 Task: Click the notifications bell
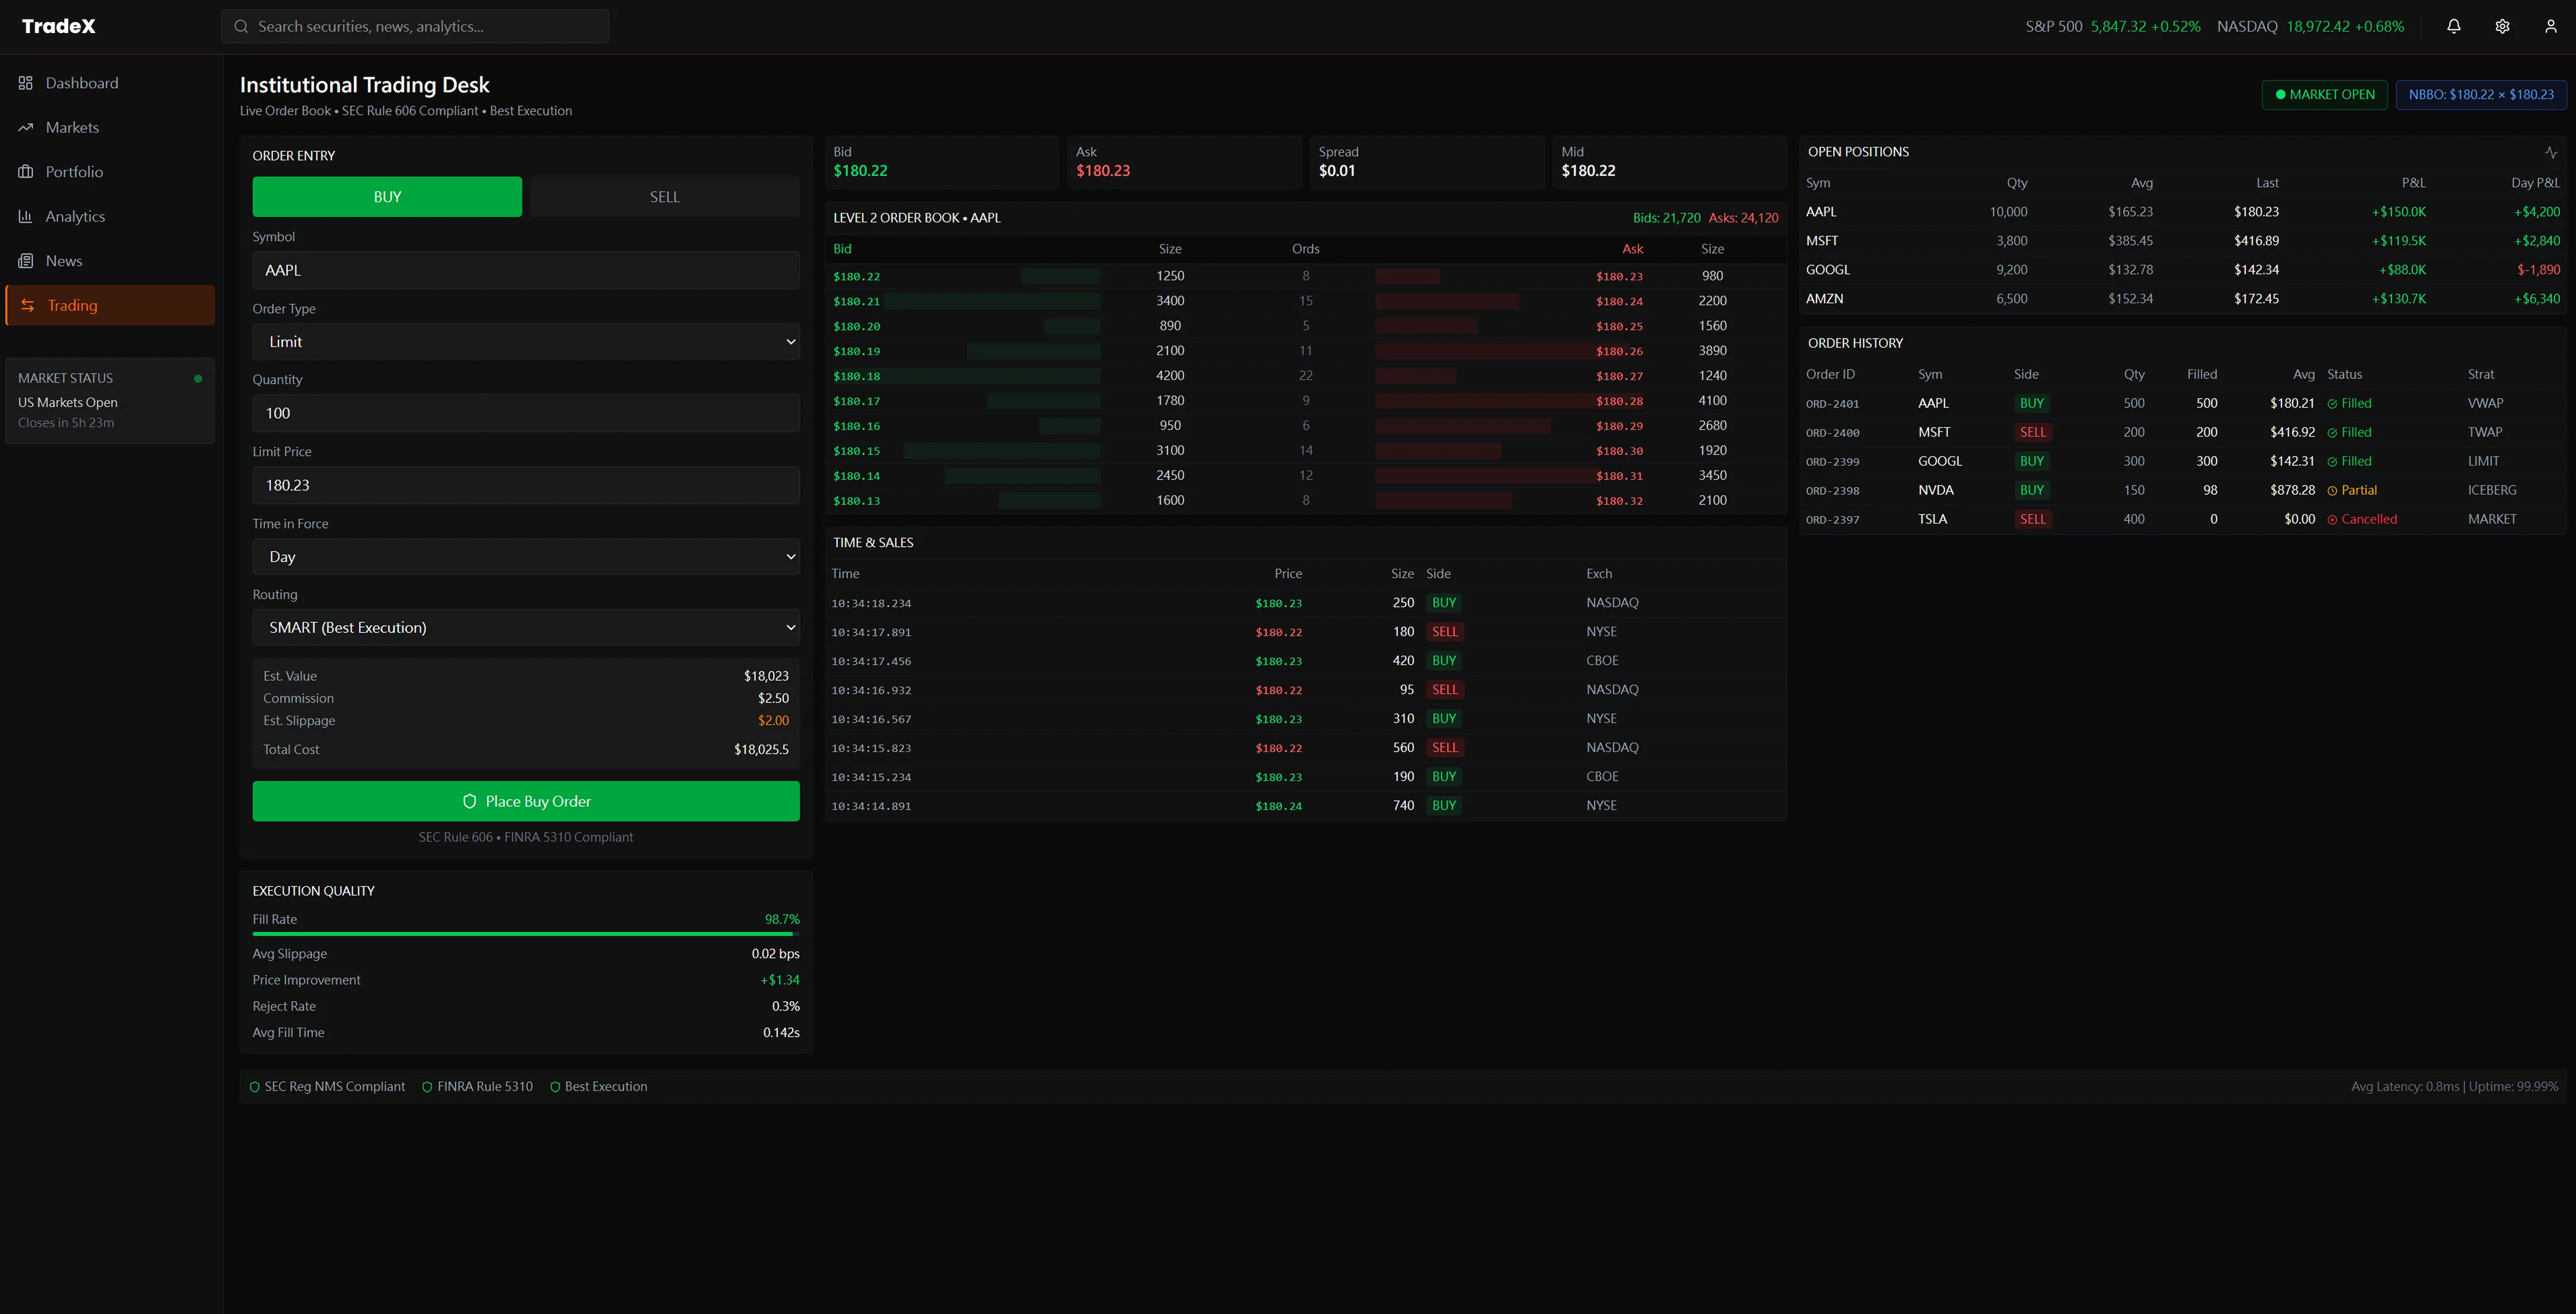click(x=2453, y=25)
